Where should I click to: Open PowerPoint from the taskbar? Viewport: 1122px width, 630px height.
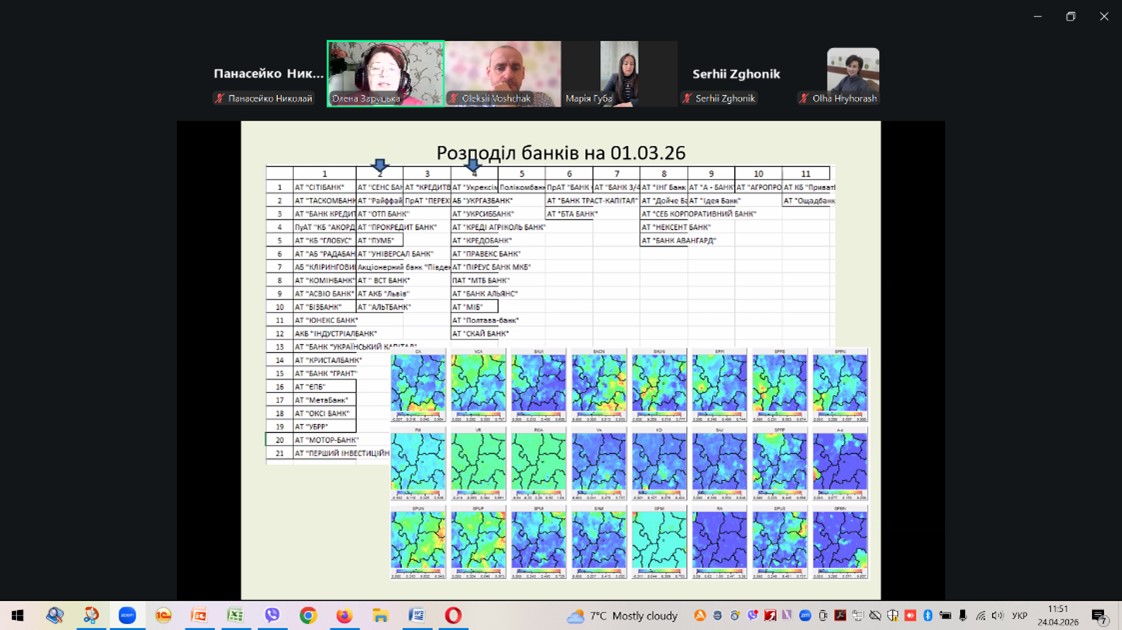[x=199, y=616]
